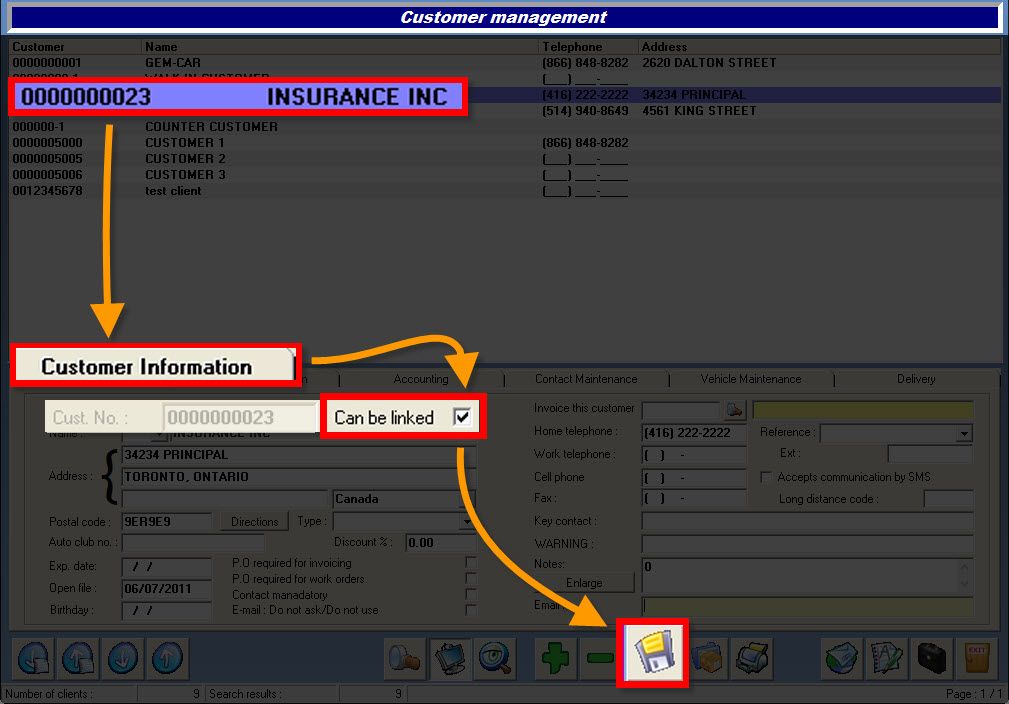Click the left-arrow page navigation icon
The height and width of the screenshot is (704, 1009).
[x=33, y=658]
